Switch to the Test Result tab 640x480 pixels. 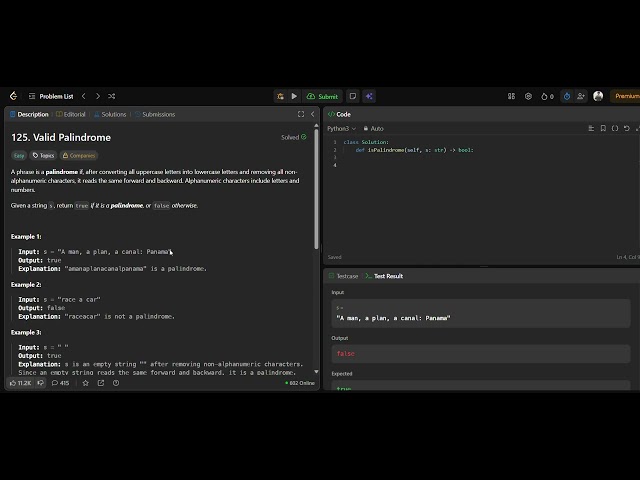point(384,276)
